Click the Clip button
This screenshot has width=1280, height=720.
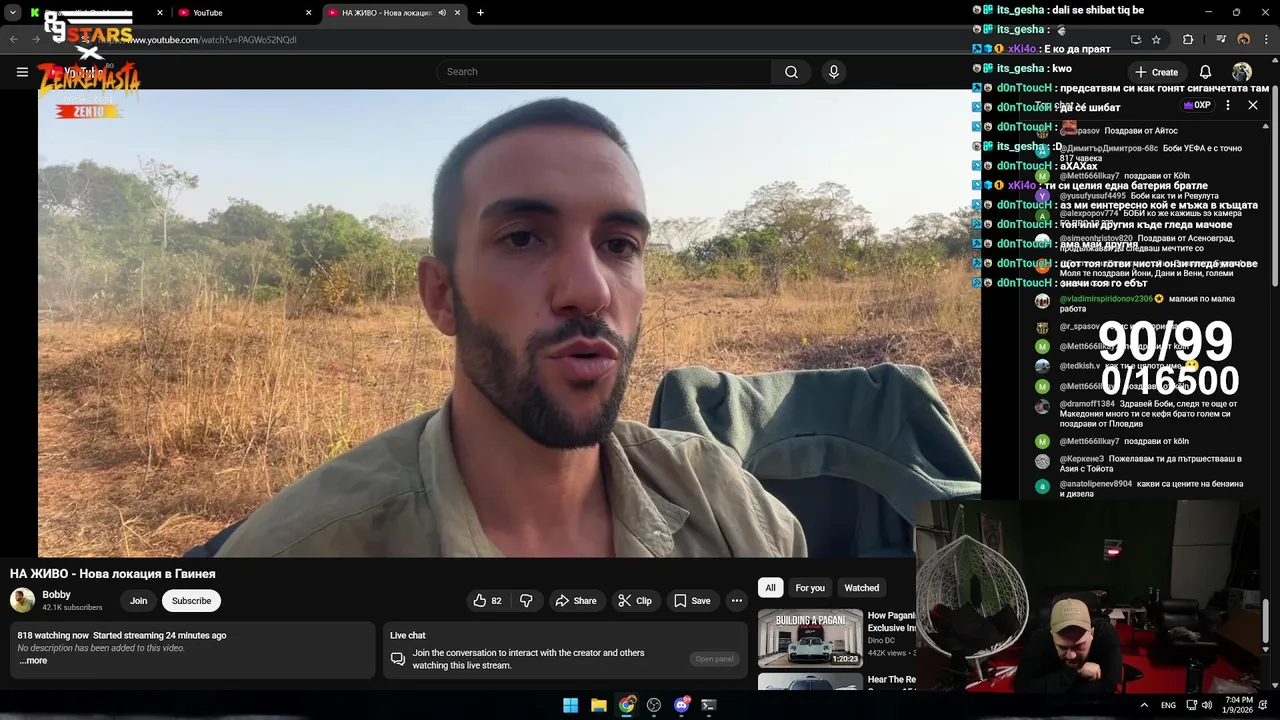[635, 601]
